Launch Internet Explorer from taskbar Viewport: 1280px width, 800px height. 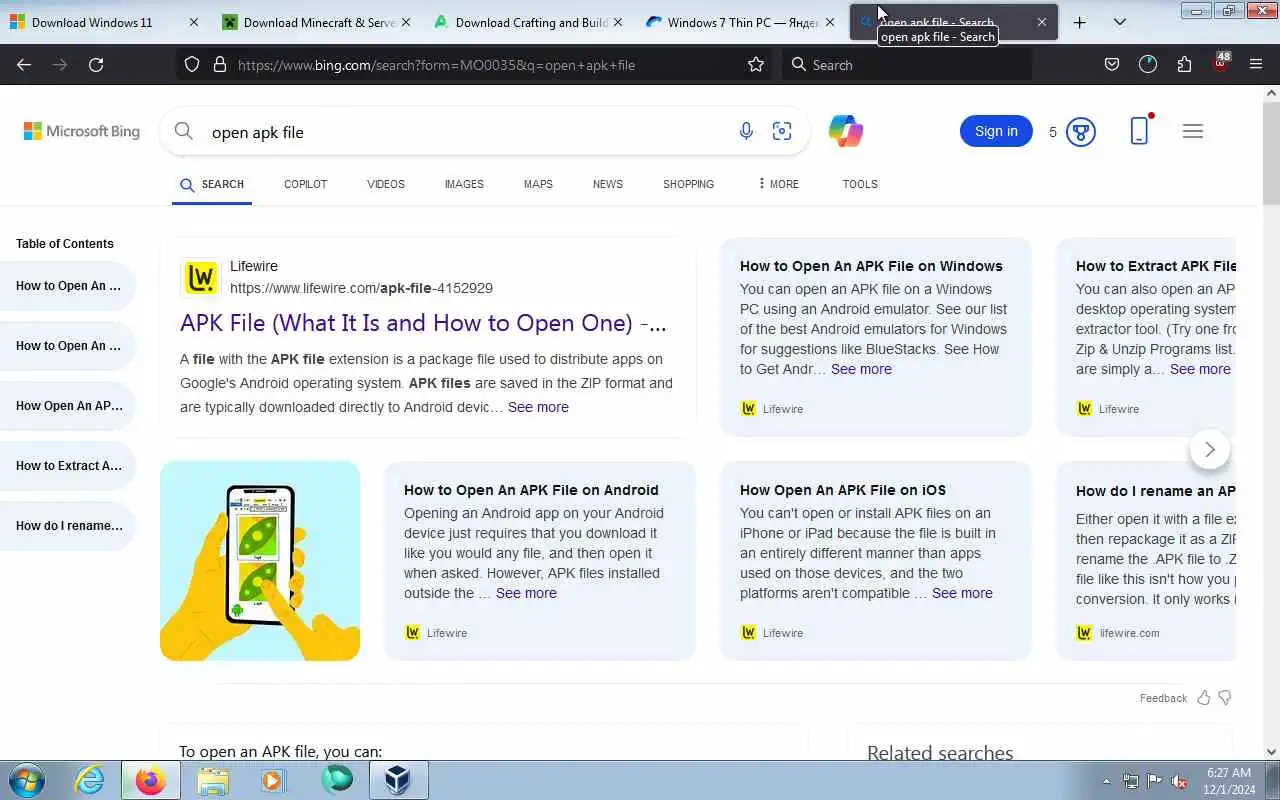(90, 780)
